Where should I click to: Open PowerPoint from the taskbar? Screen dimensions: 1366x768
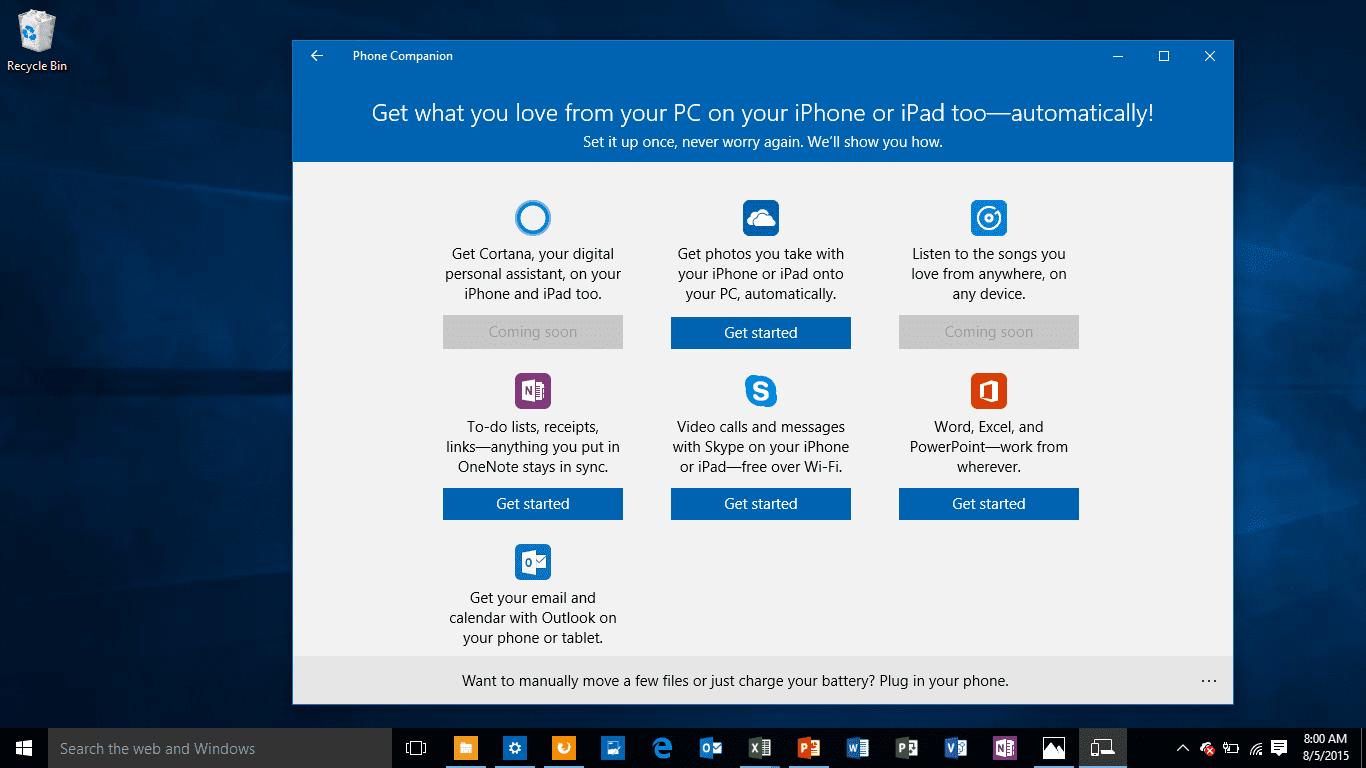tap(809, 748)
